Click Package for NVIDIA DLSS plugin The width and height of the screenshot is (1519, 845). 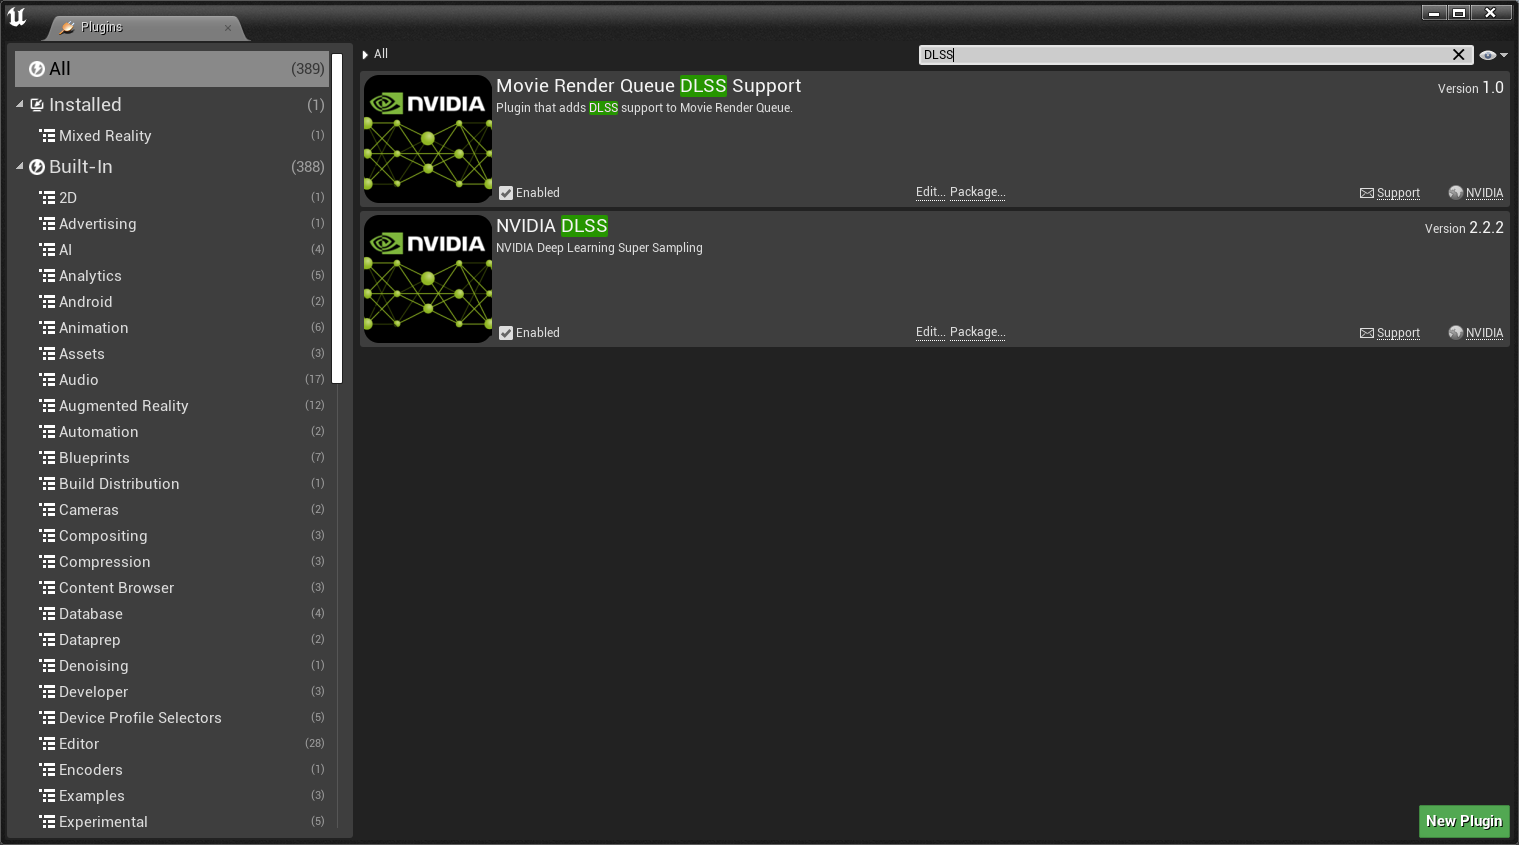coord(977,332)
